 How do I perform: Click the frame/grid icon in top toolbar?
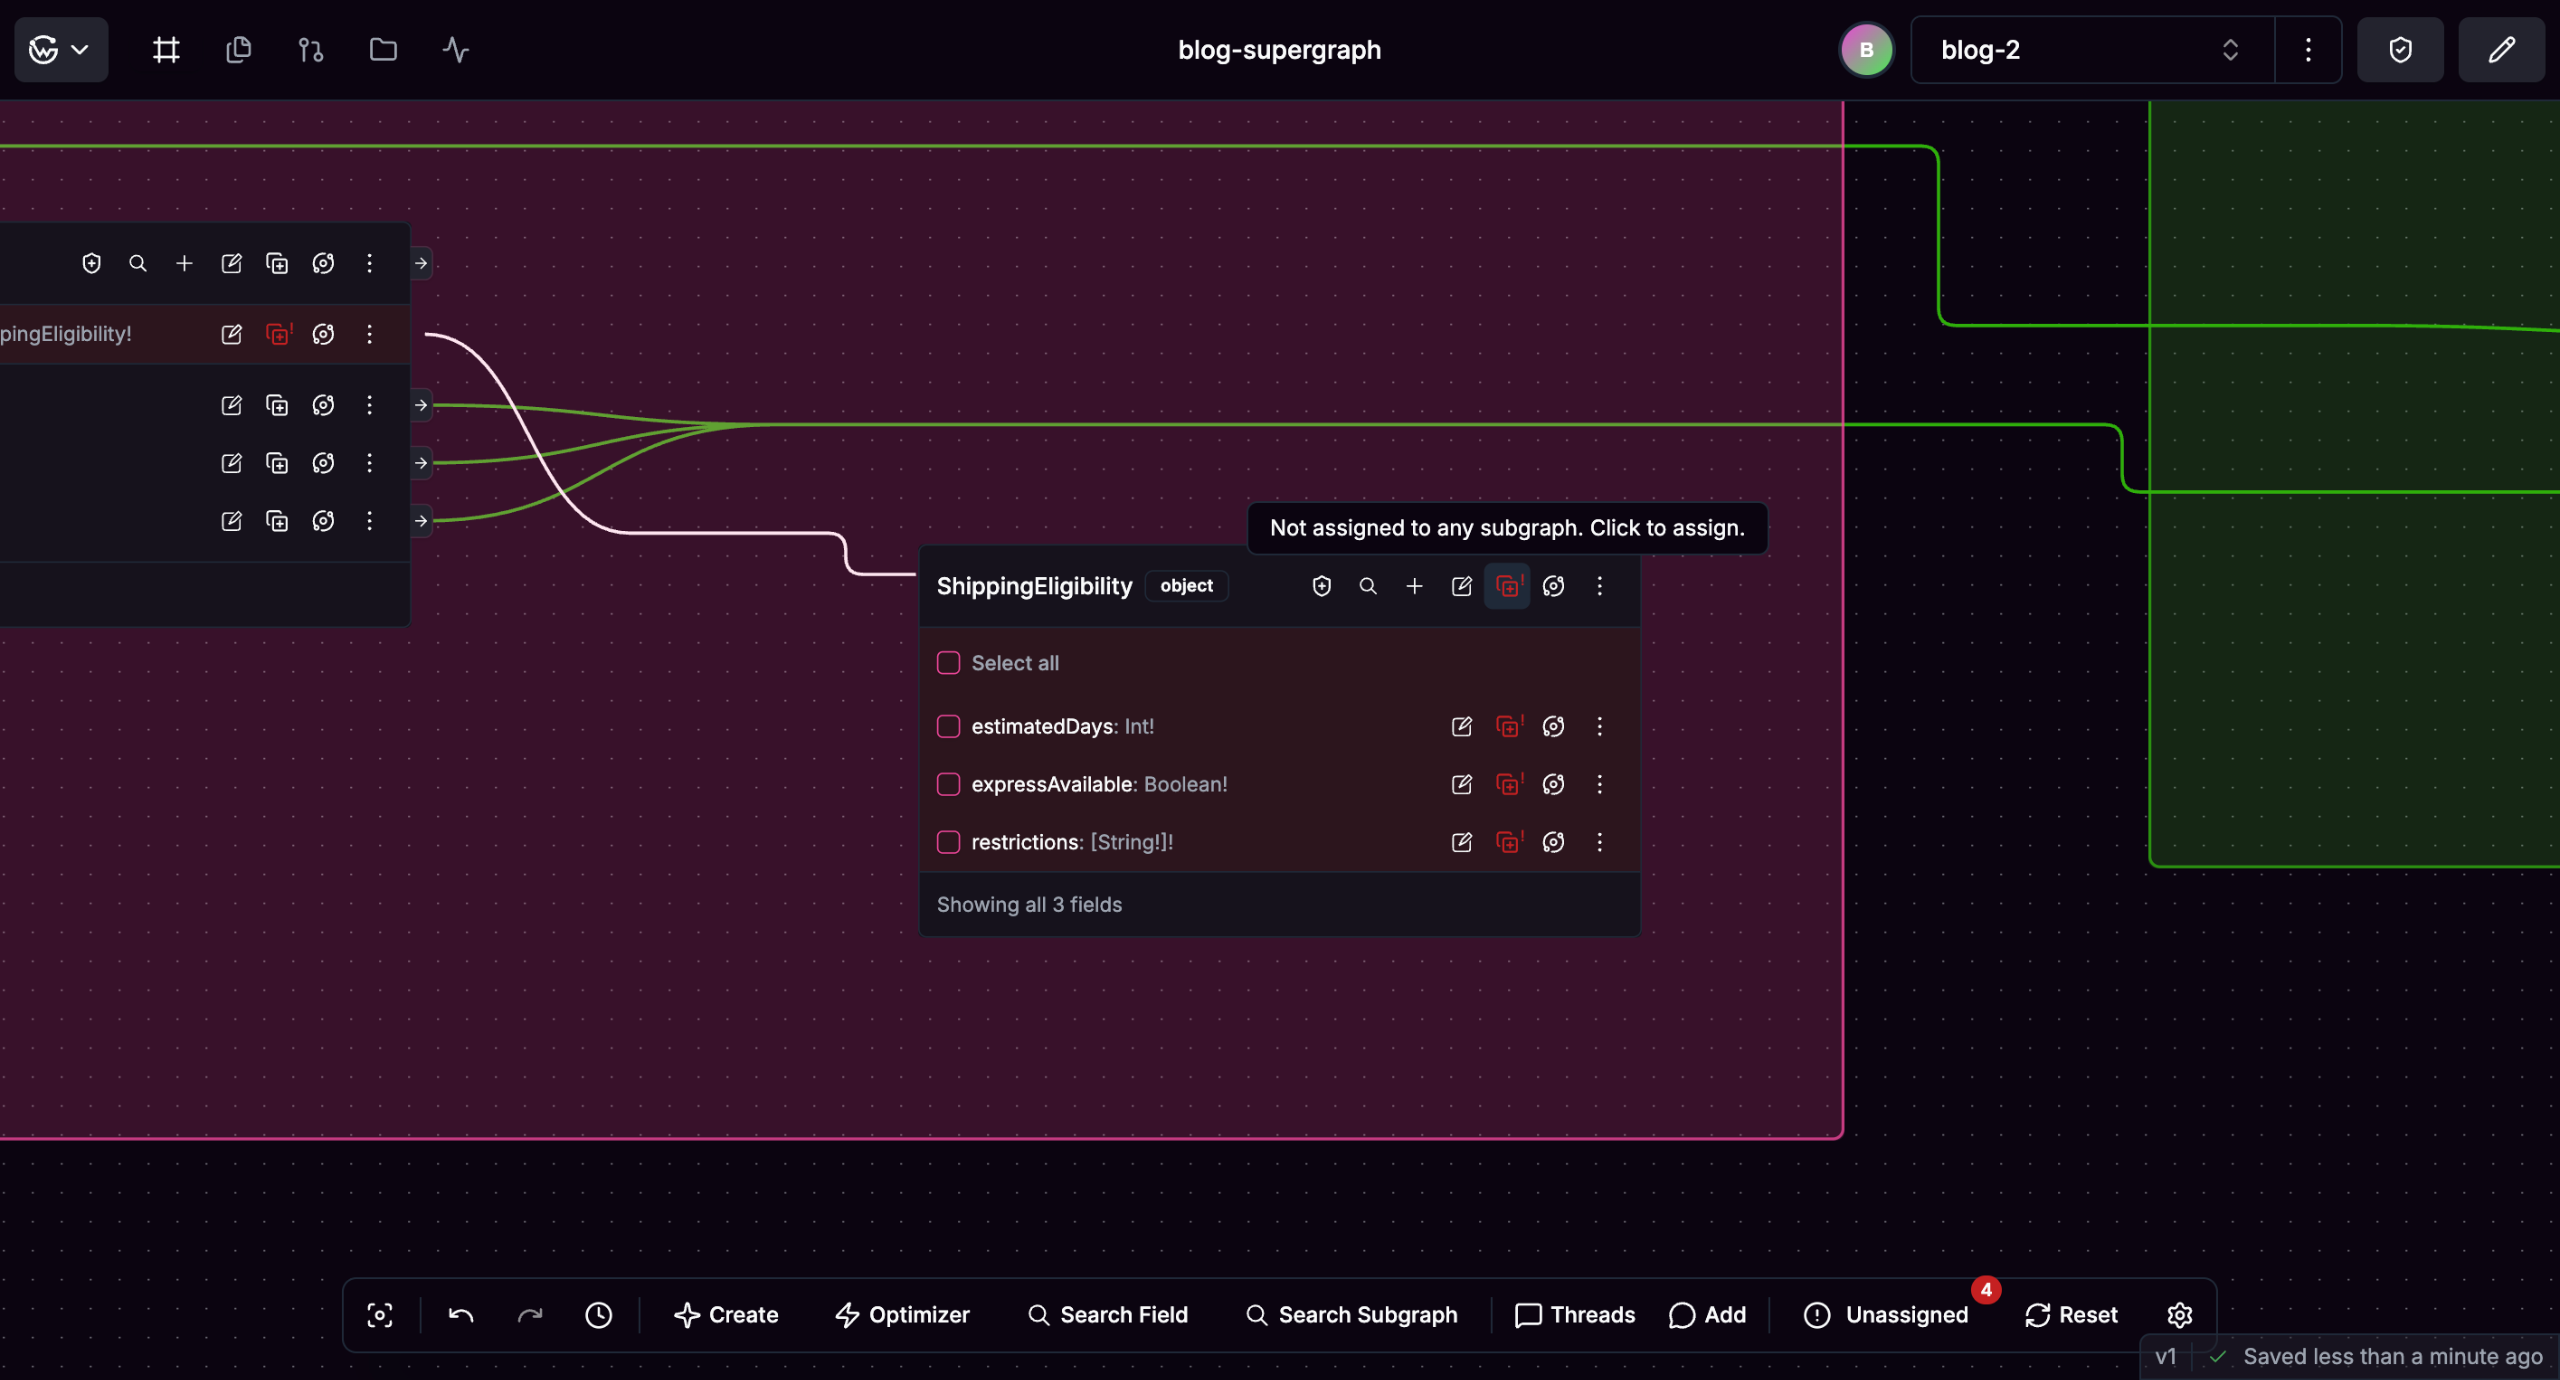coord(166,50)
